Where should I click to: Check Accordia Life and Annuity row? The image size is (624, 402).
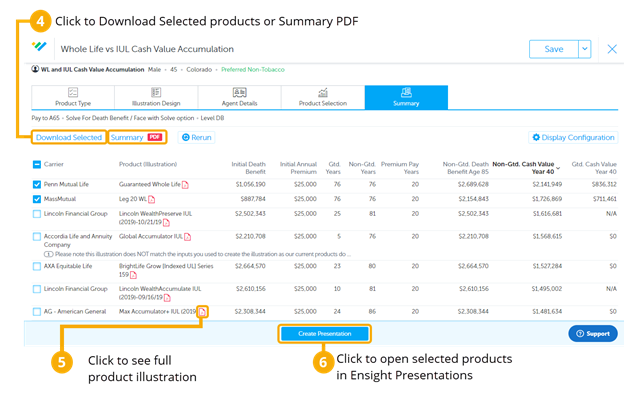[37, 236]
